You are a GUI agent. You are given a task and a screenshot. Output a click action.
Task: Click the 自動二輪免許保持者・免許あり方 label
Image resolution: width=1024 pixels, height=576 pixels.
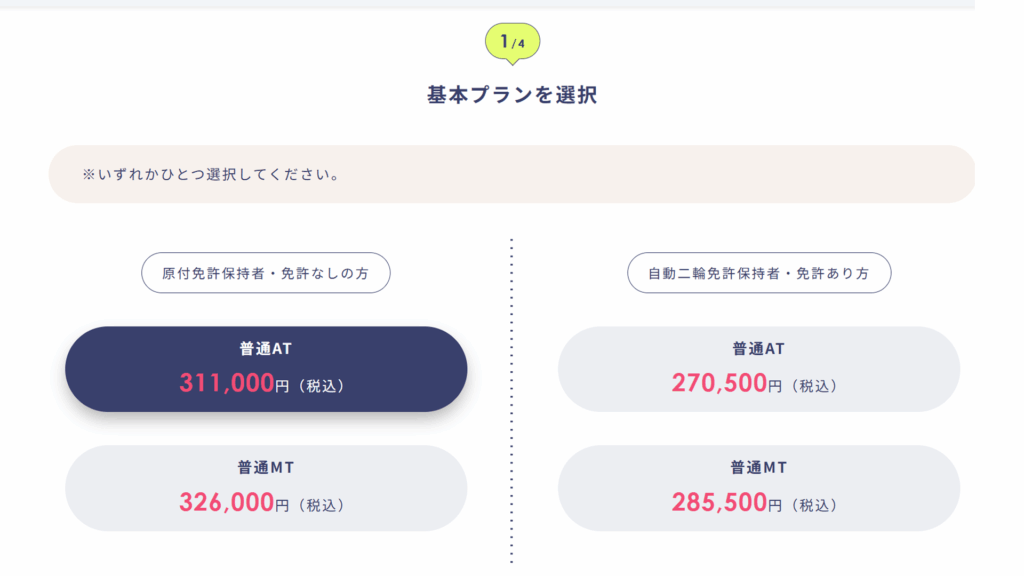pos(759,273)
